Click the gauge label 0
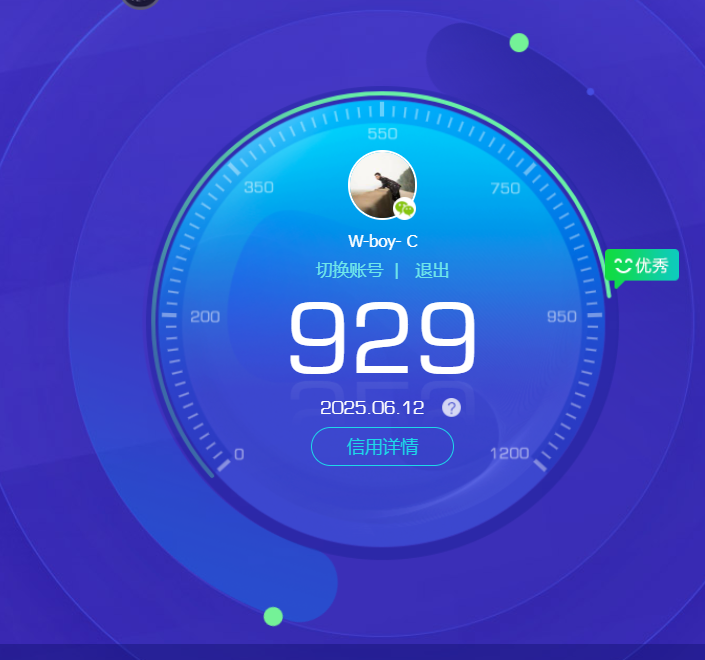 click(x=239, y=454)
